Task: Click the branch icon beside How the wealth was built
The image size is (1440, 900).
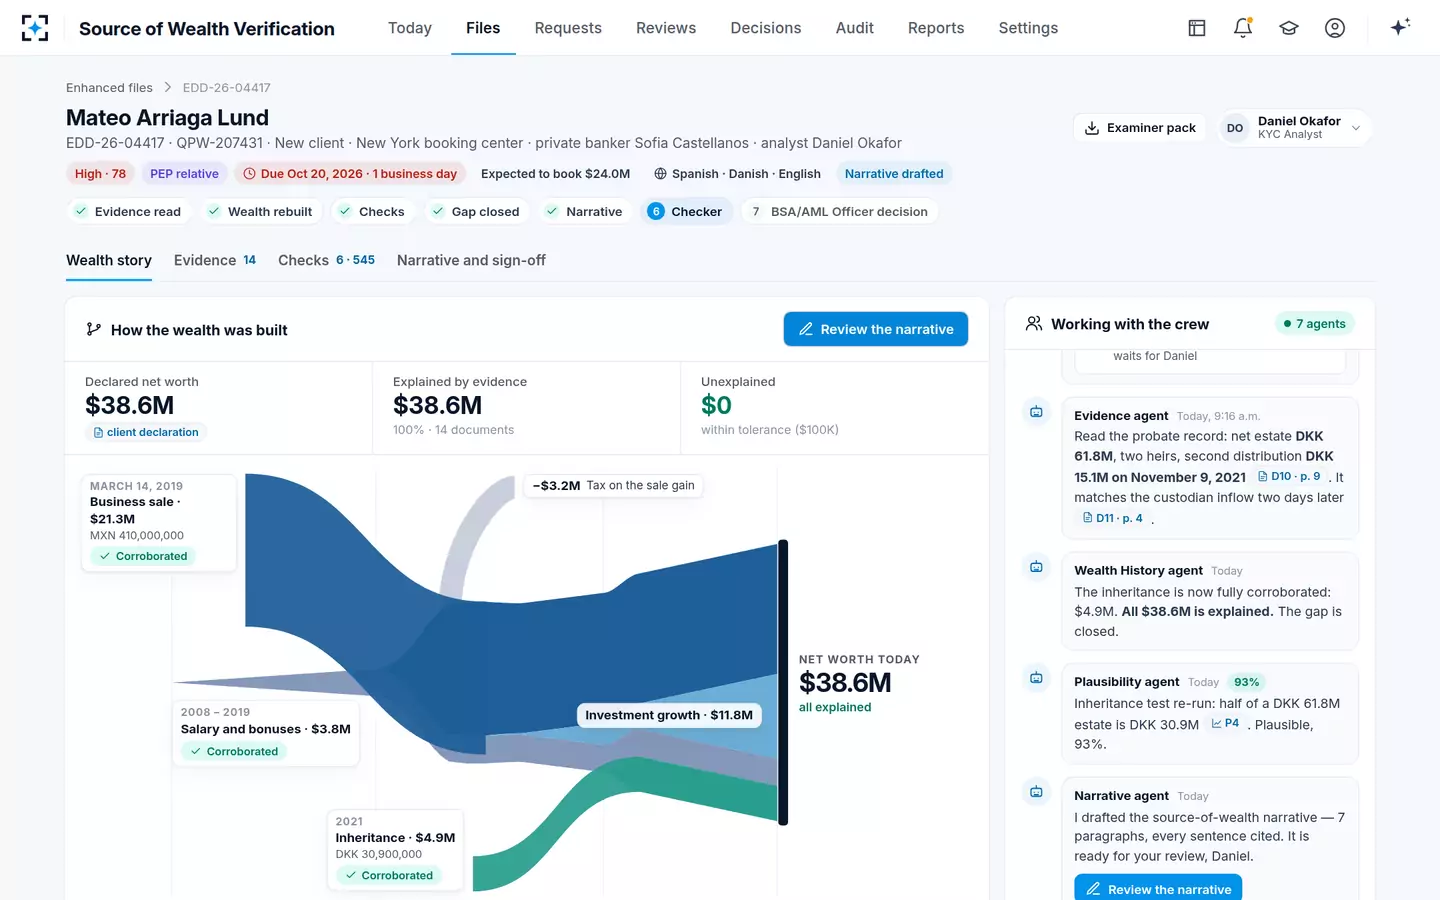Action: [93, 329]
